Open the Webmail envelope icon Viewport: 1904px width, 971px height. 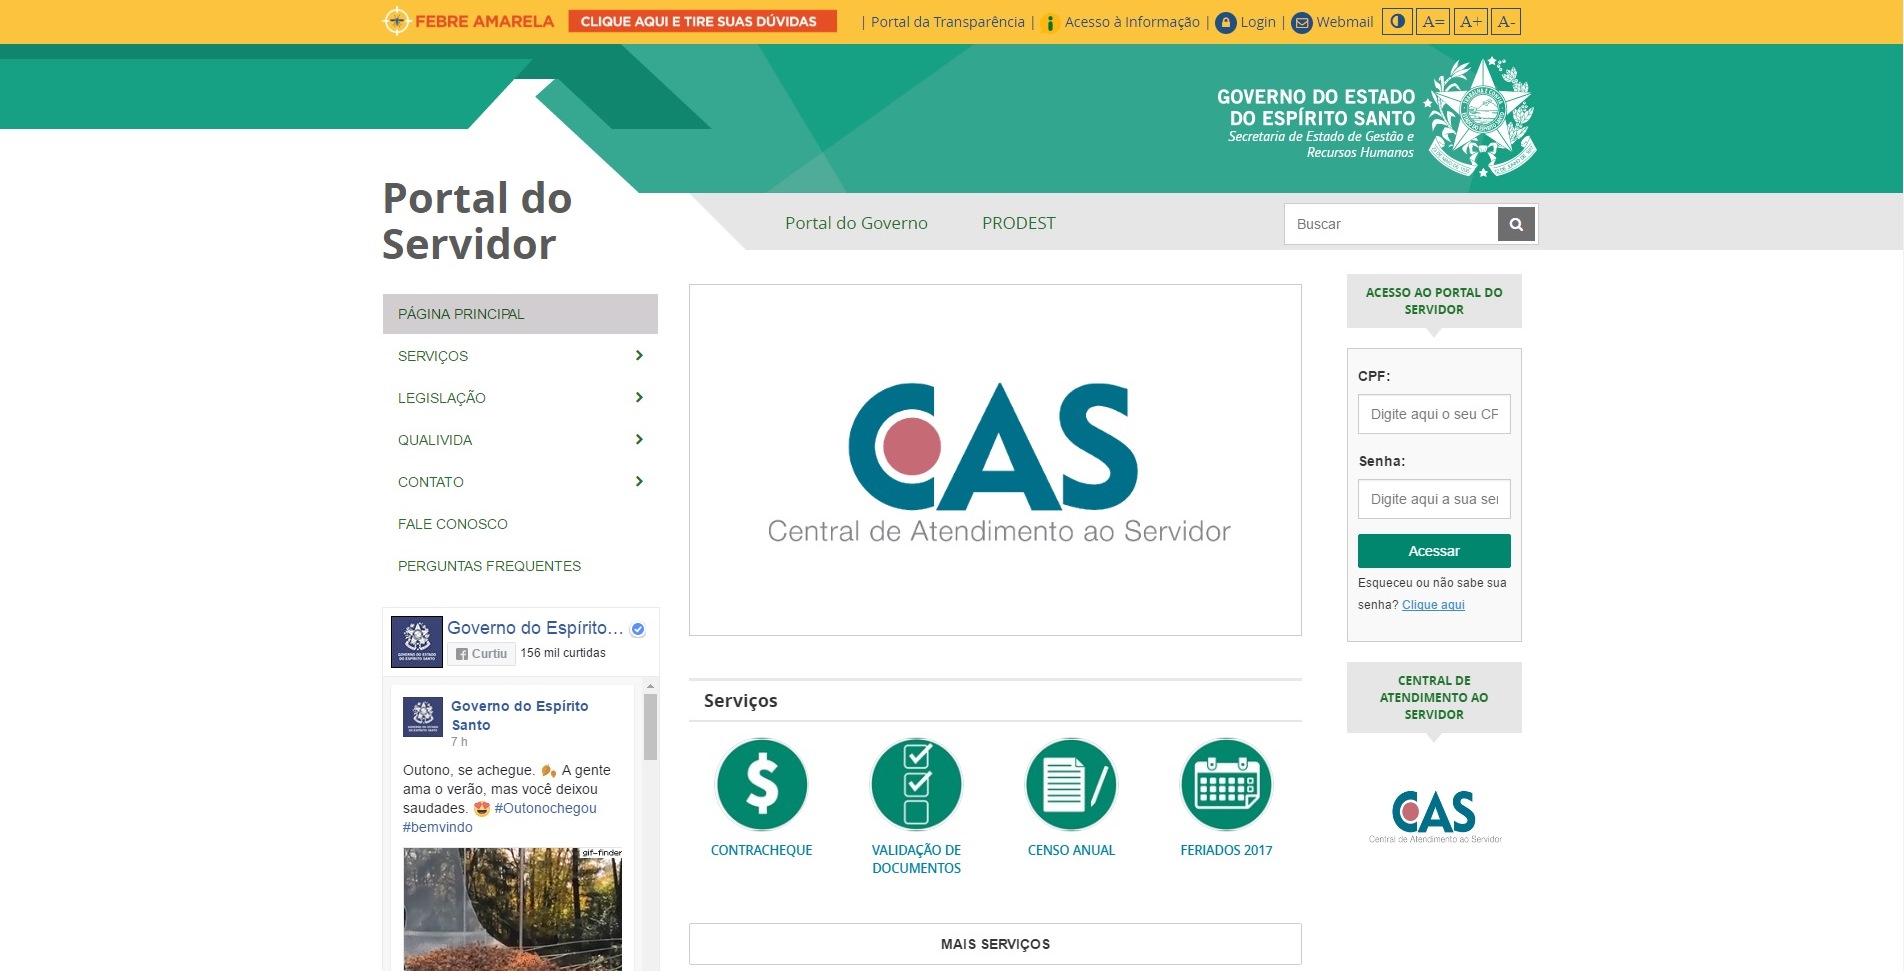(x=1302, y=22)
